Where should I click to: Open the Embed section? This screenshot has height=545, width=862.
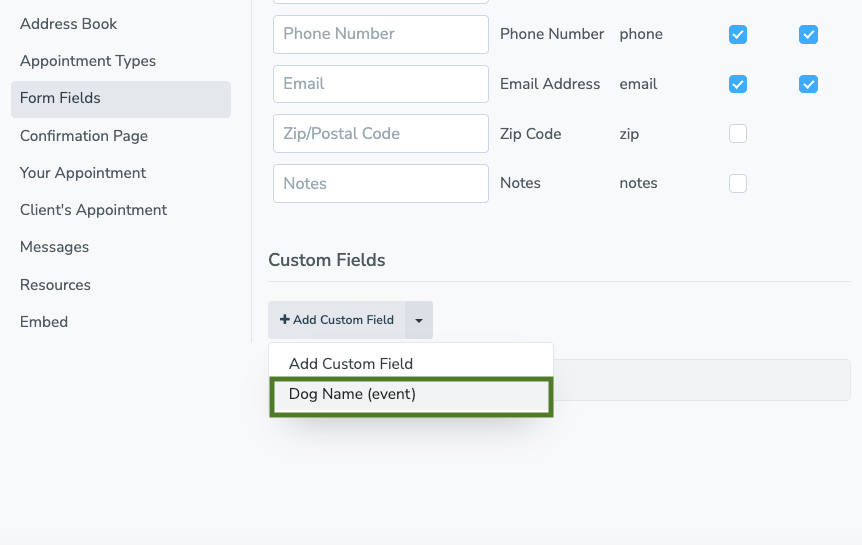coord(44,321)
